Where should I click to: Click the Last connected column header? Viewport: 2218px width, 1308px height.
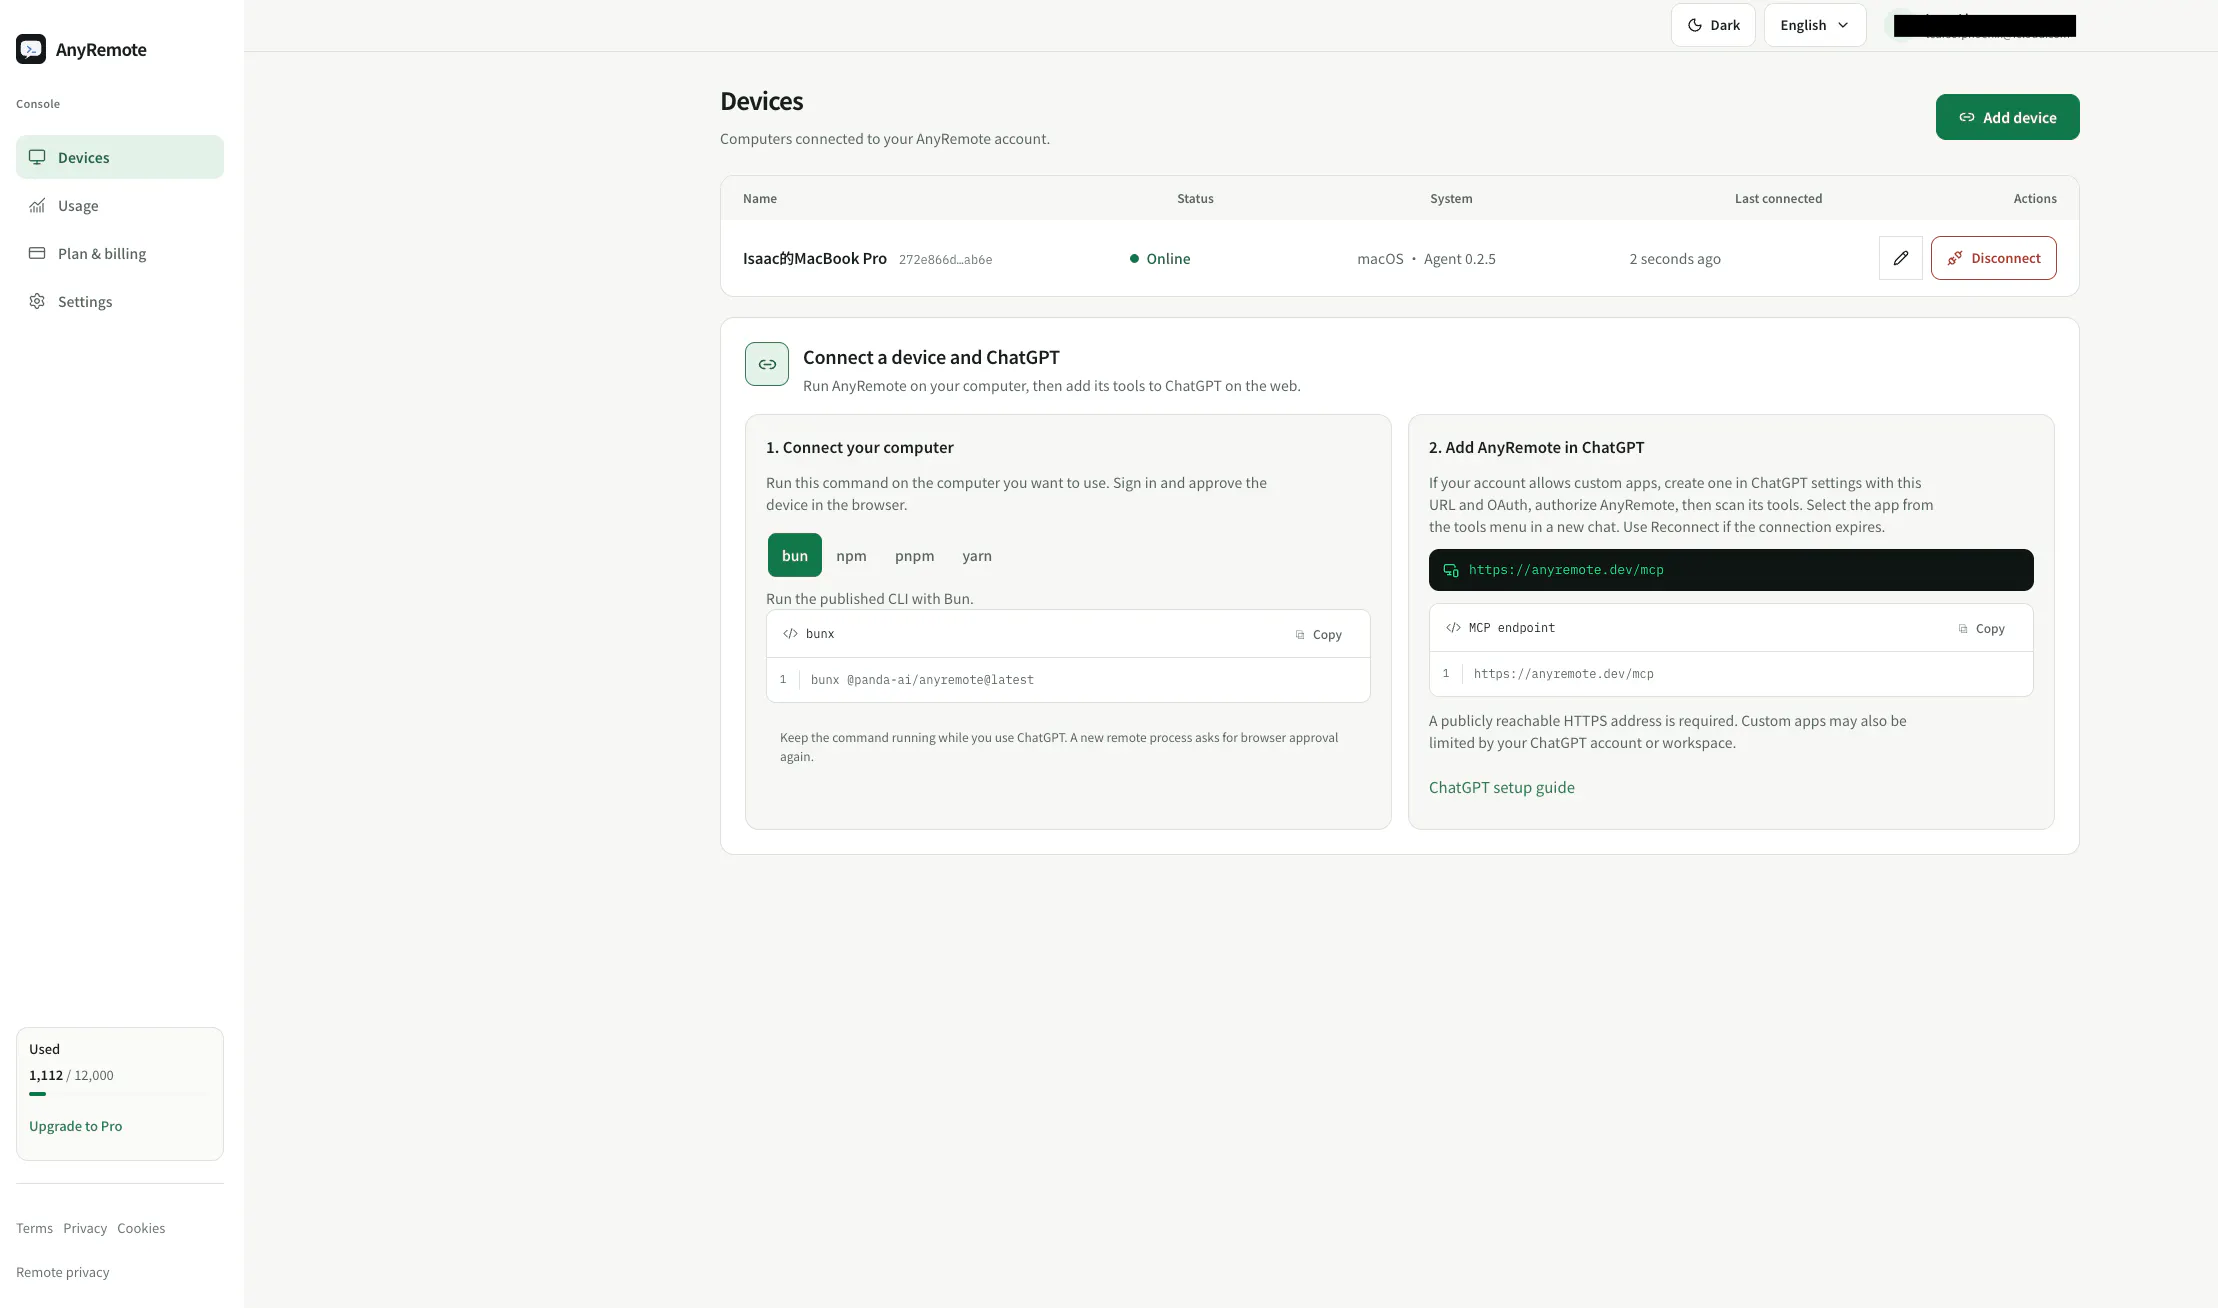pyautogui.click(x=1778, y=198)
